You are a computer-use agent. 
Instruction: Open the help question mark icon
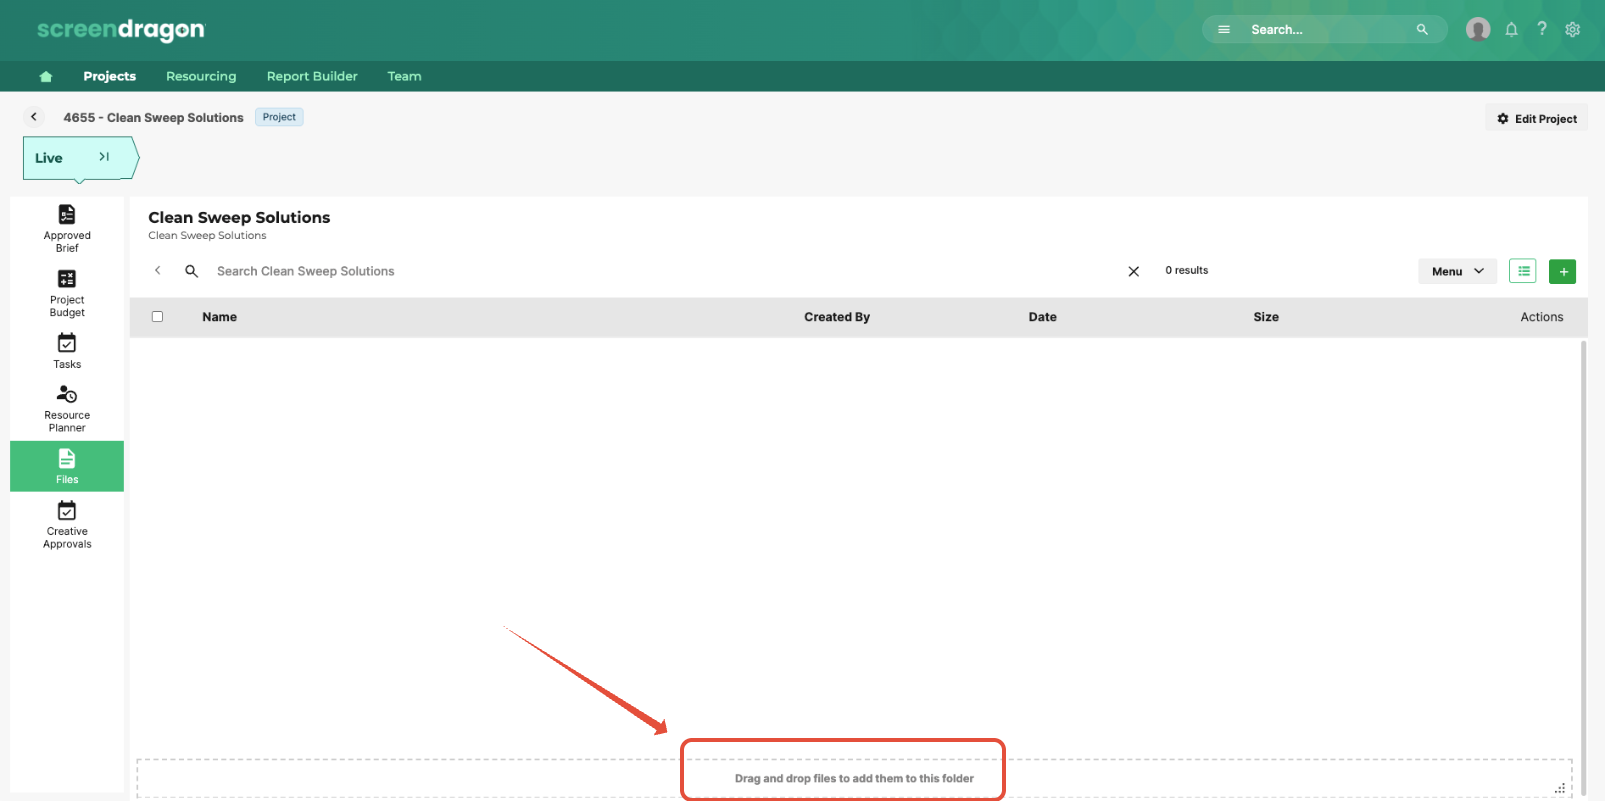point(1542,29)
